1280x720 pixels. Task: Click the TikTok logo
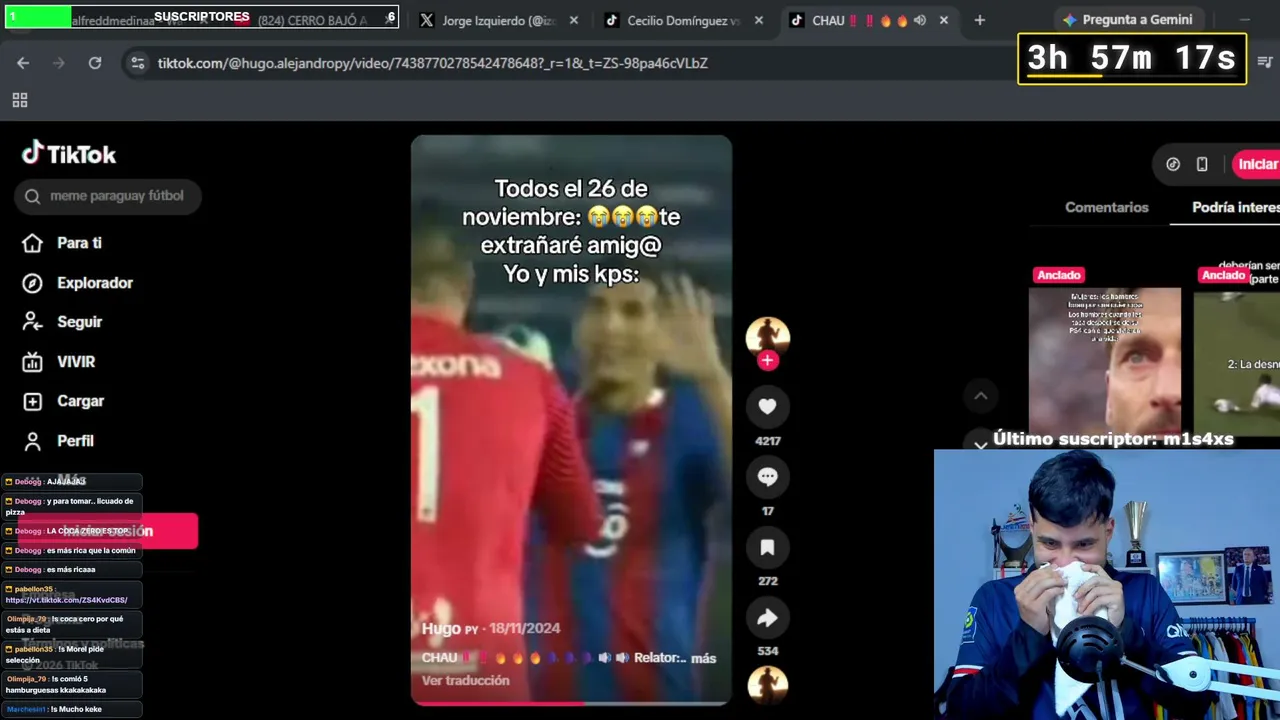69,153
